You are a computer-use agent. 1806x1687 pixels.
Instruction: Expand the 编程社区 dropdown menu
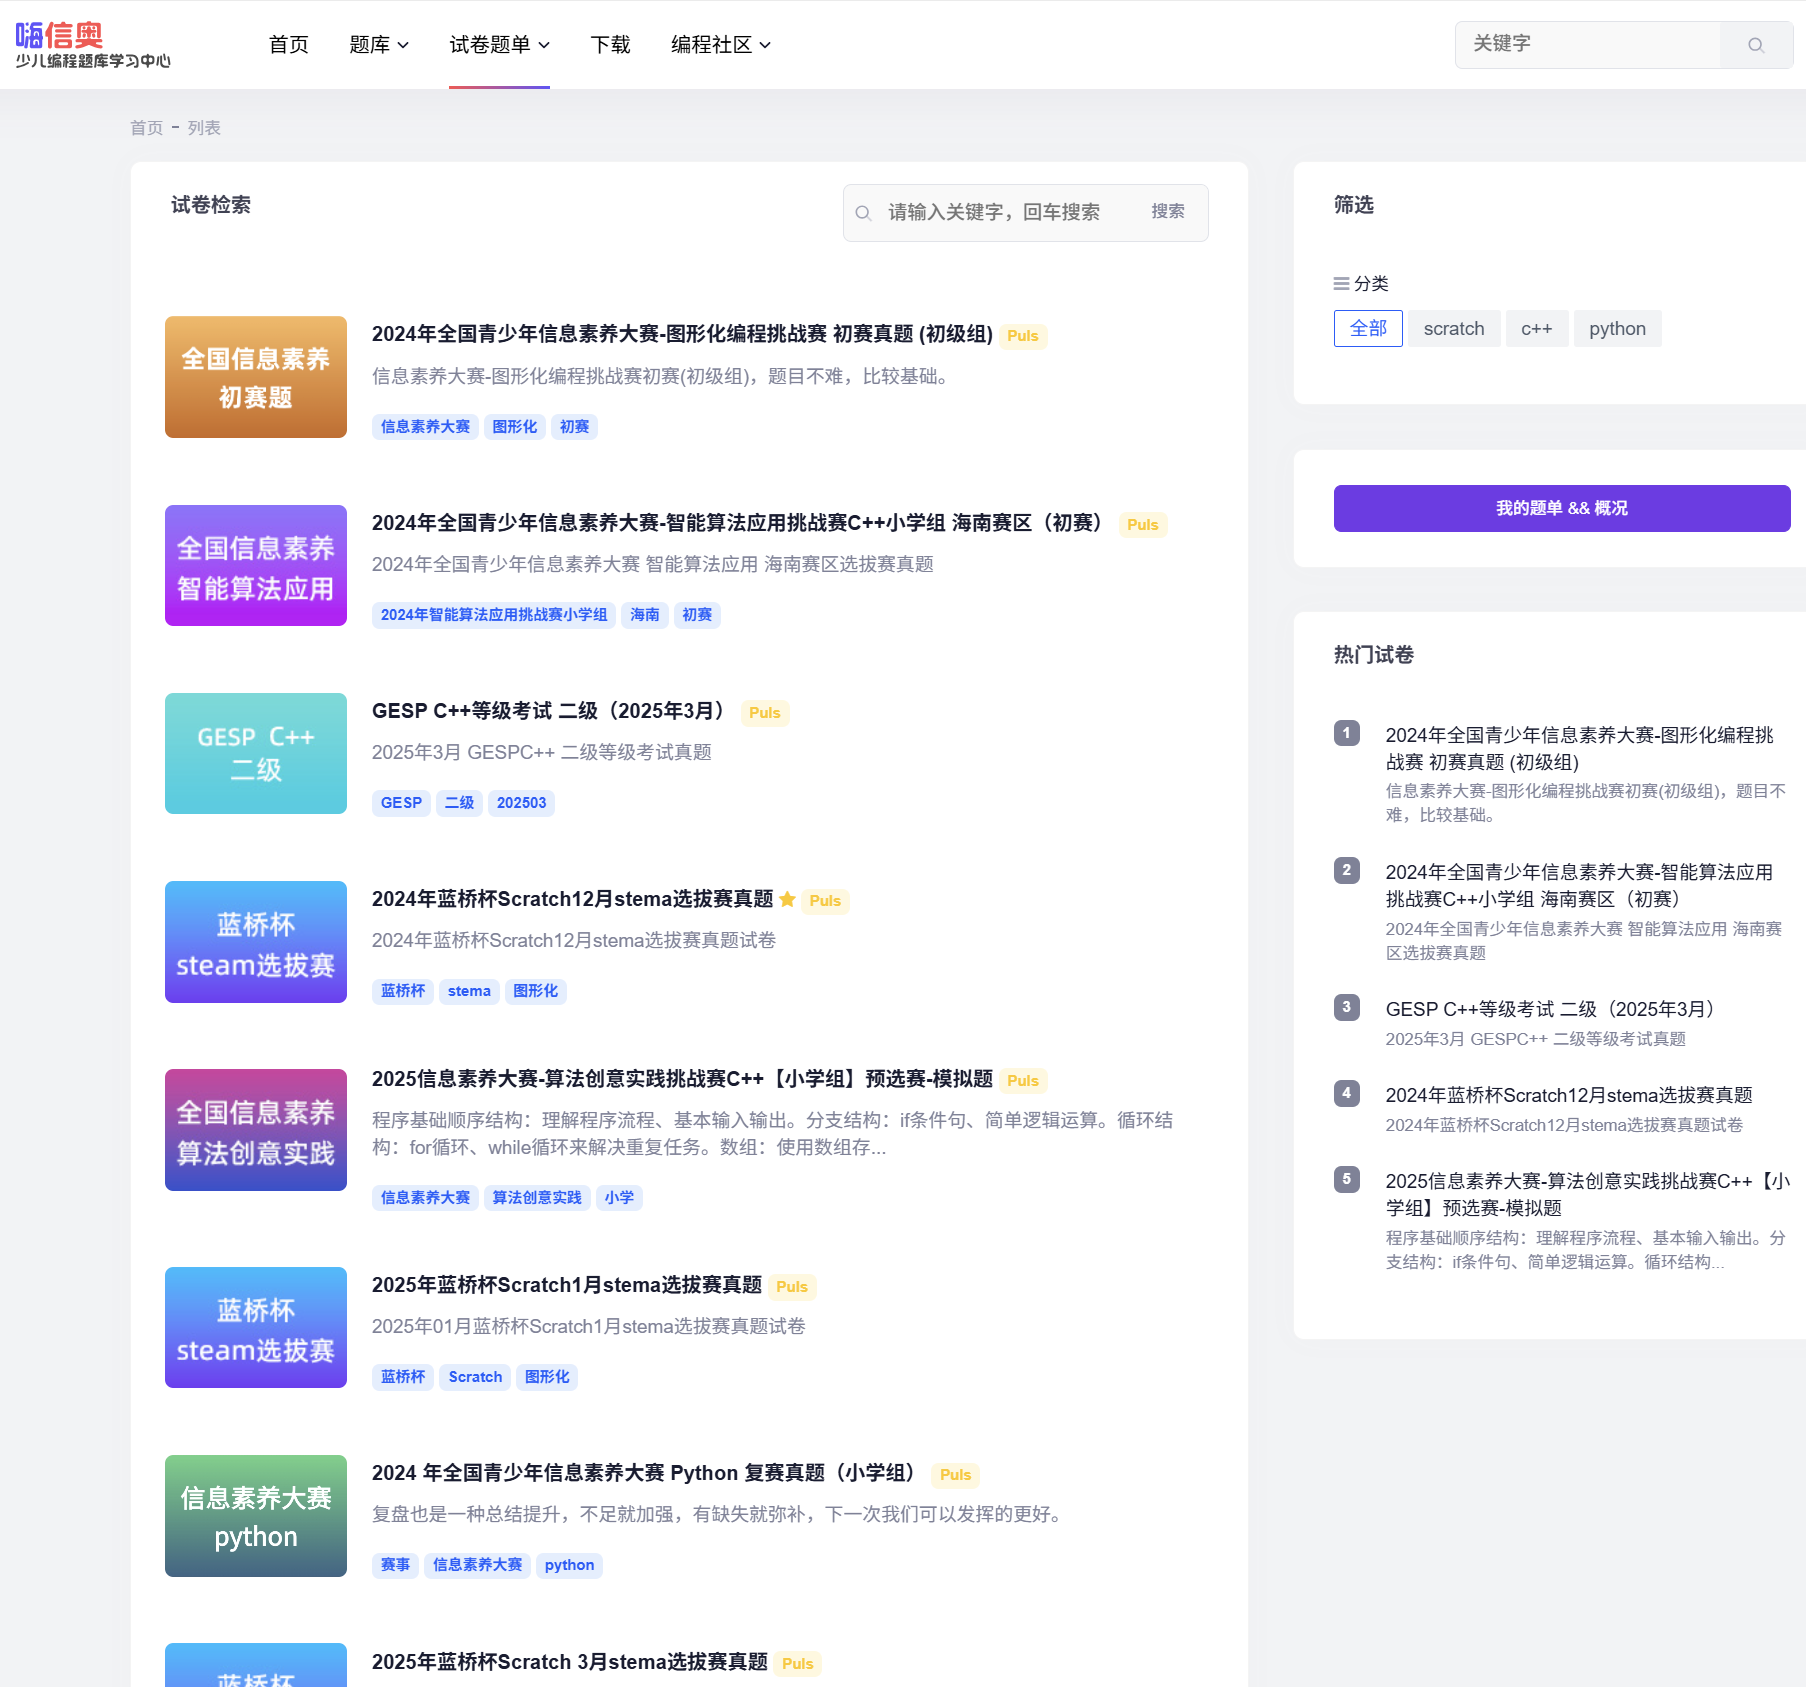pos(720,45)
